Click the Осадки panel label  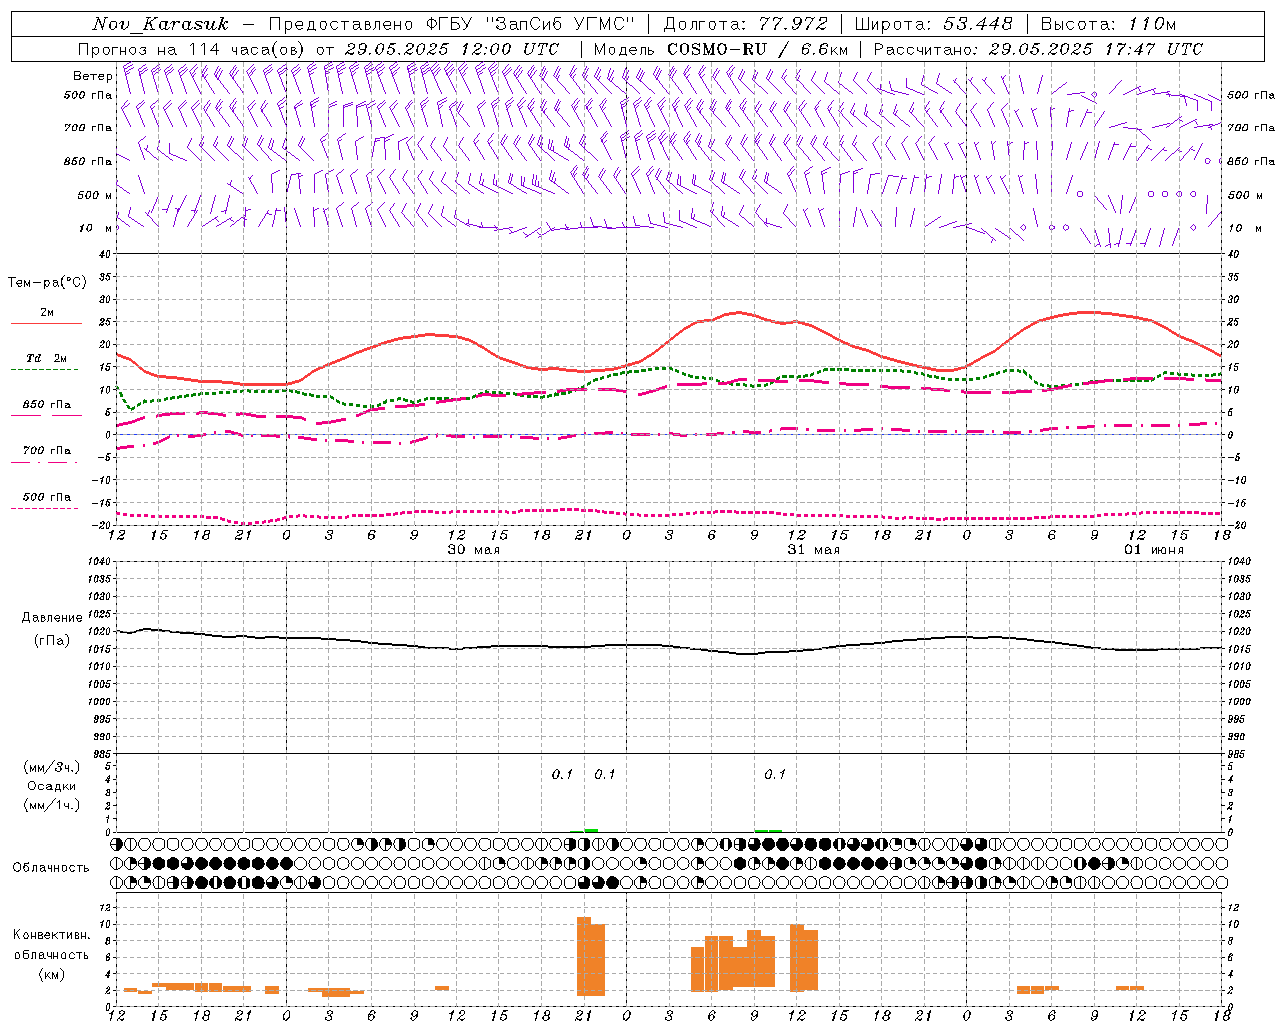tap(52, 786)
